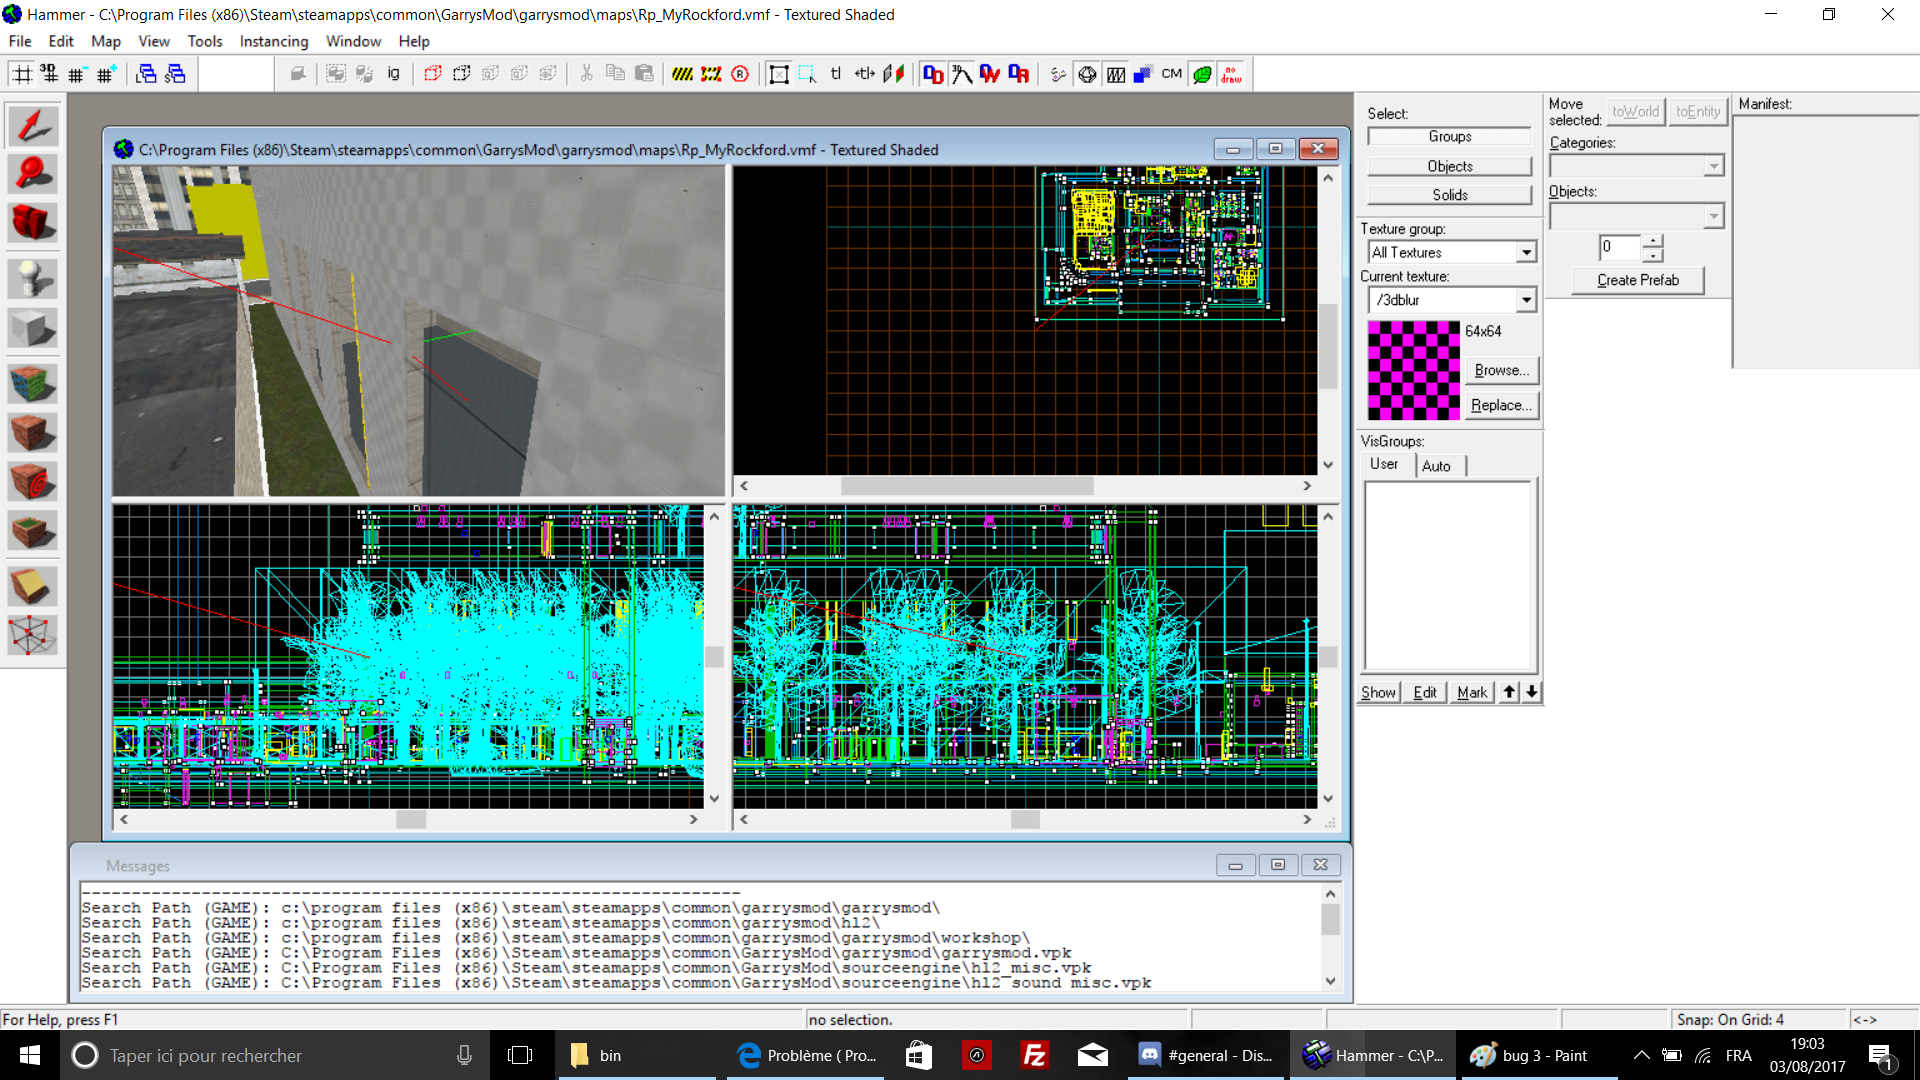Click the VisGroups Show button

pos(1378,692)
